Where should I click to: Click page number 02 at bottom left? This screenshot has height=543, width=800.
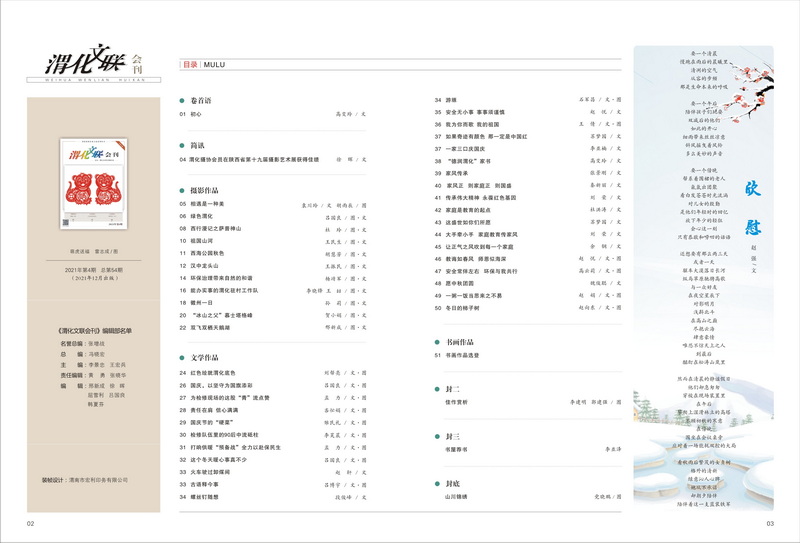pyautogui.click(x=30, y=523)
